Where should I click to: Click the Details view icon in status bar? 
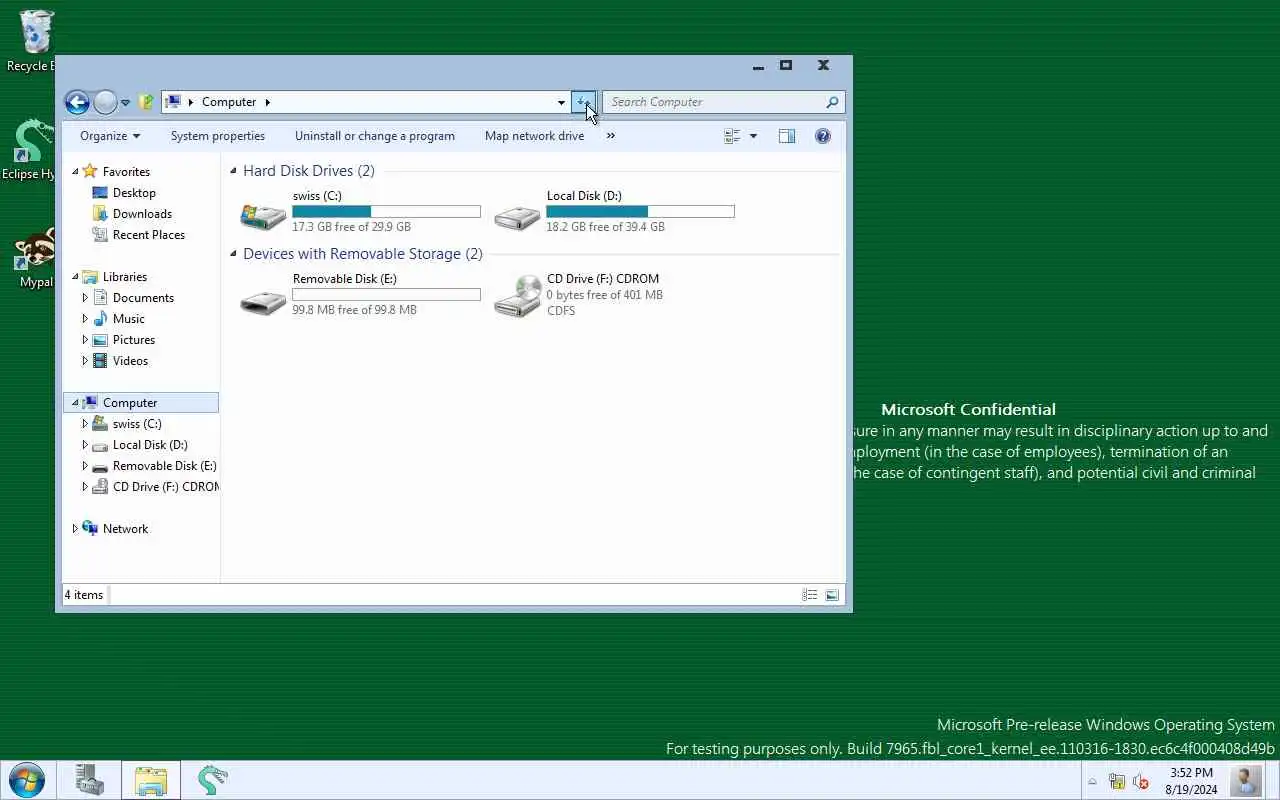pyautogui.click(x=810, y=595)
